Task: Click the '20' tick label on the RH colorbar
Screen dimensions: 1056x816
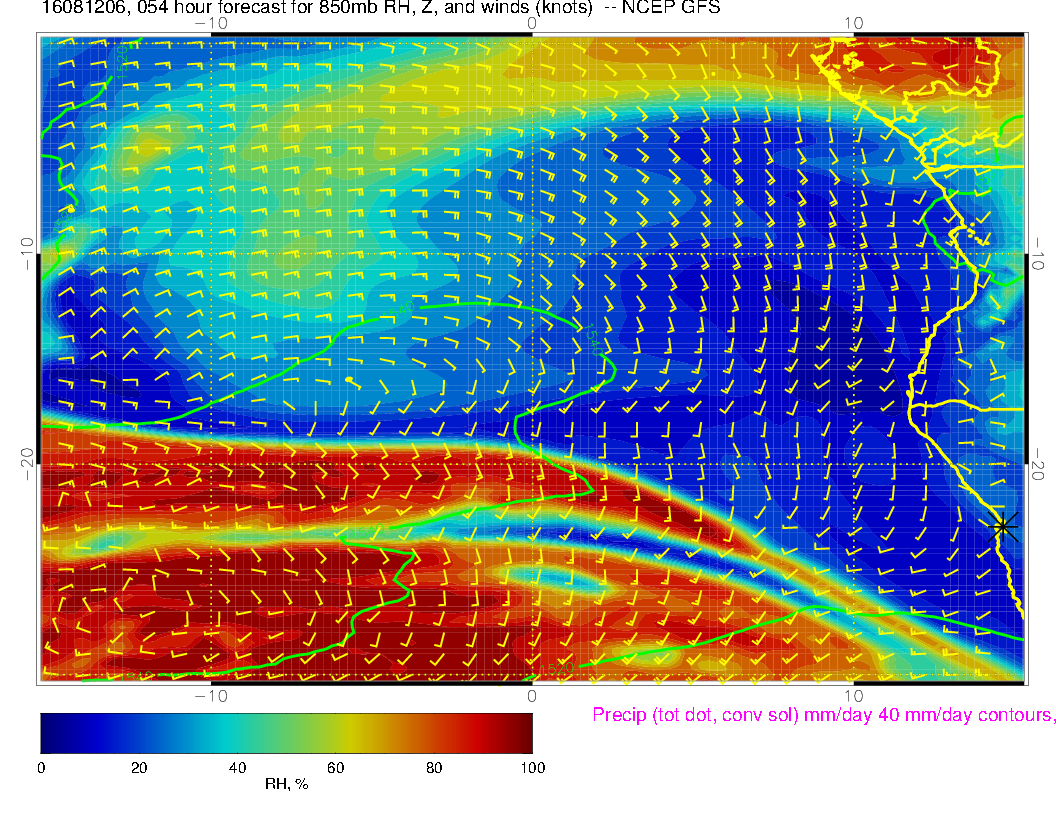Action: [x=139, y=768]
